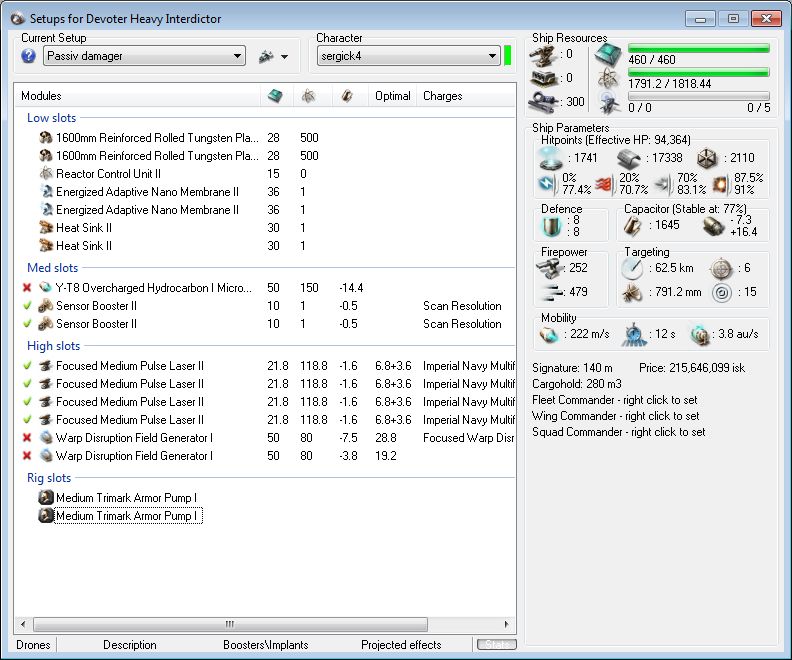Toggle the first Sensor Booster II active checkmark
The width and height of the screenshot is (792, 660).
(x=27, y=306)
